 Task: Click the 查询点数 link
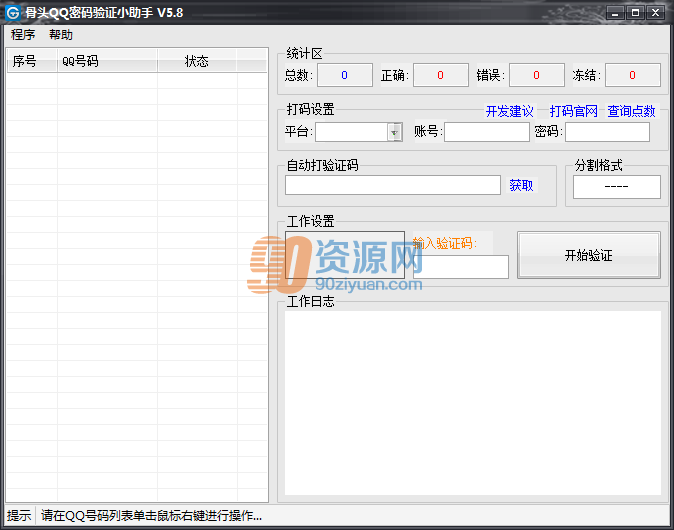pos(631,111)
